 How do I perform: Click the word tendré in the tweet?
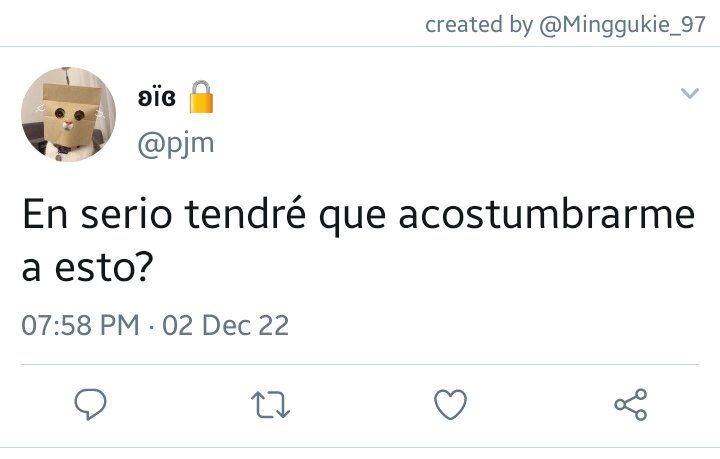pos(245,214)
